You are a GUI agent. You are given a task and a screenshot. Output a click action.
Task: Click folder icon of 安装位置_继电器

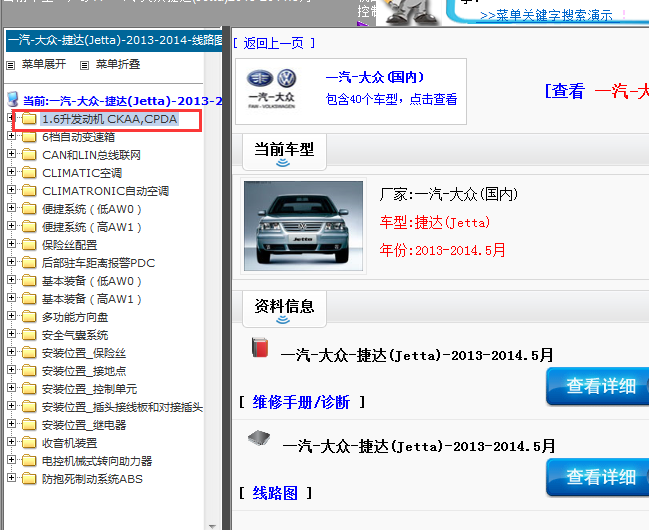29,425
